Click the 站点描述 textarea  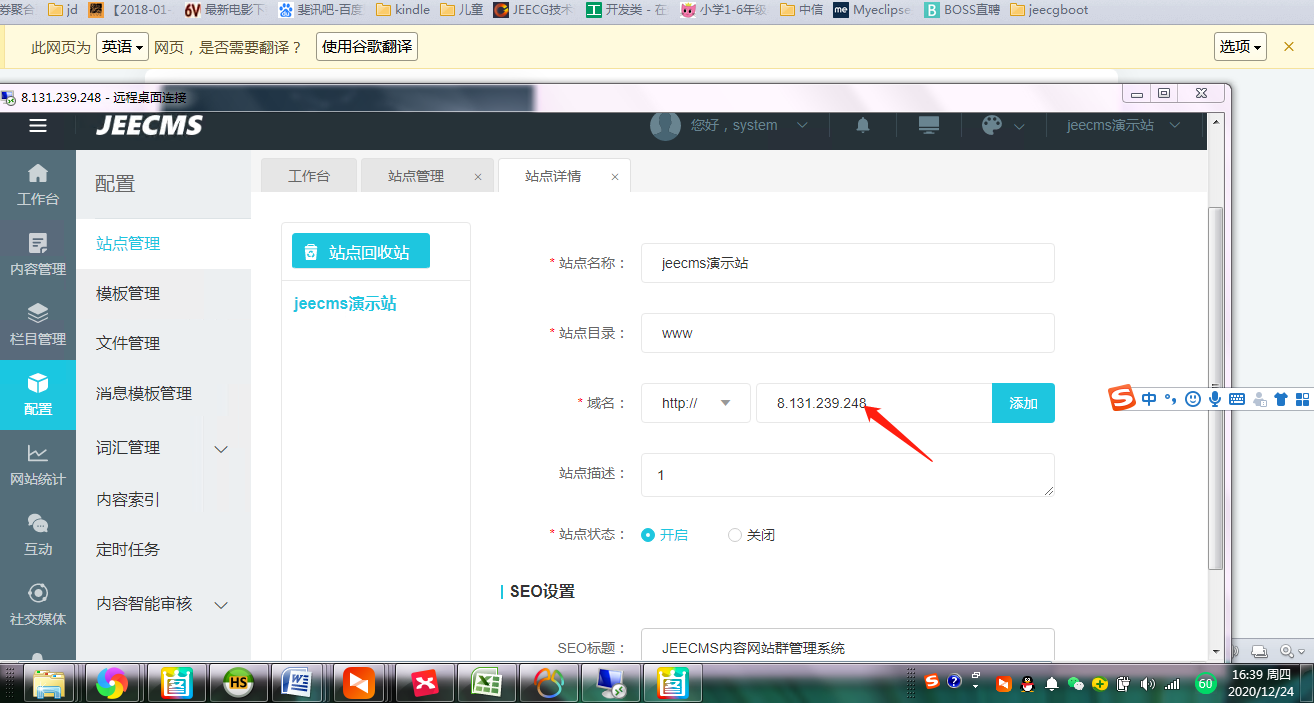pyautogui.click(x=848, y=475)
